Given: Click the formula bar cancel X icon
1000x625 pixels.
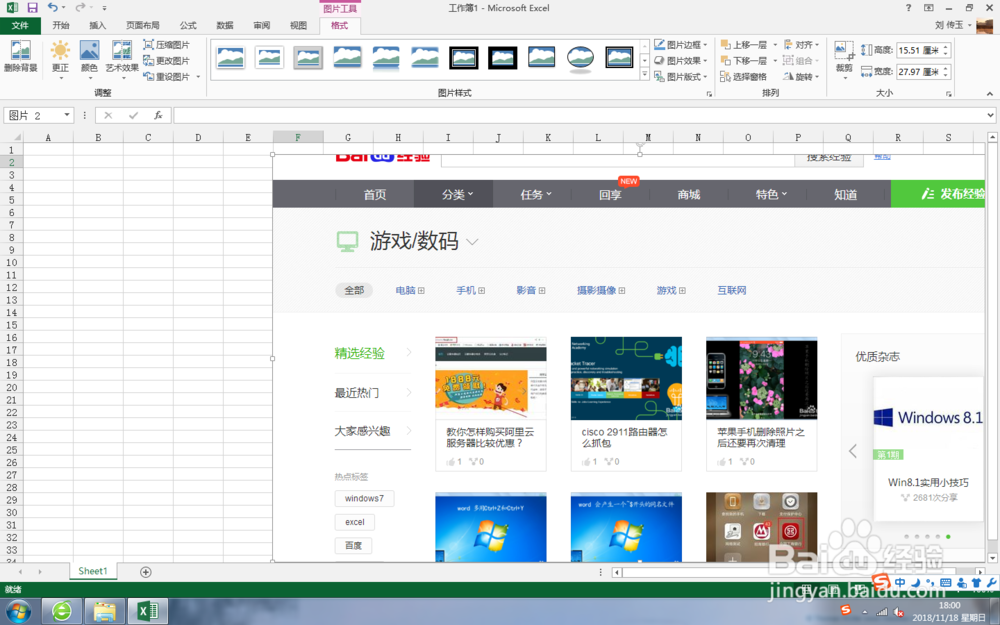Looking at the screenshot, I should coord(108,115).
